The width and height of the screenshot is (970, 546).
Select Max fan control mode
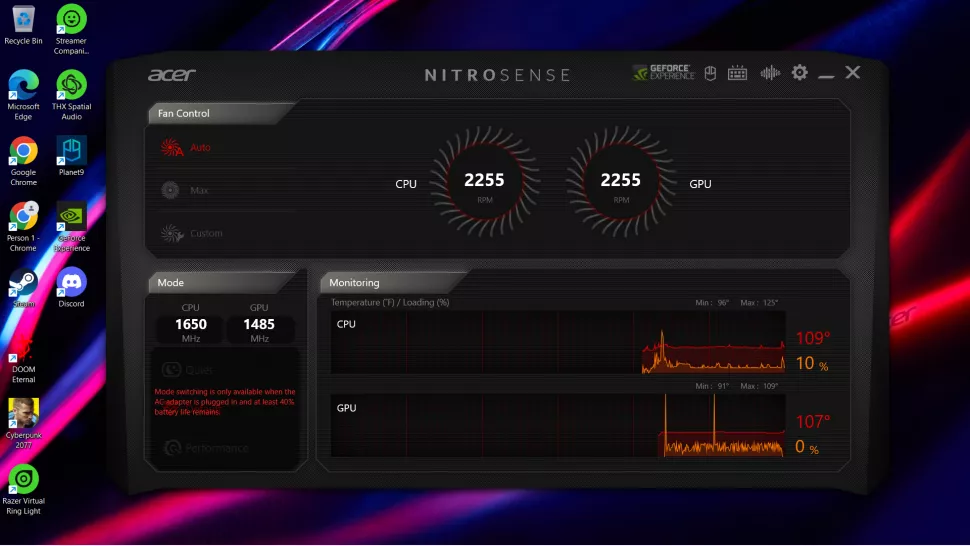click(x=184, y=190)
